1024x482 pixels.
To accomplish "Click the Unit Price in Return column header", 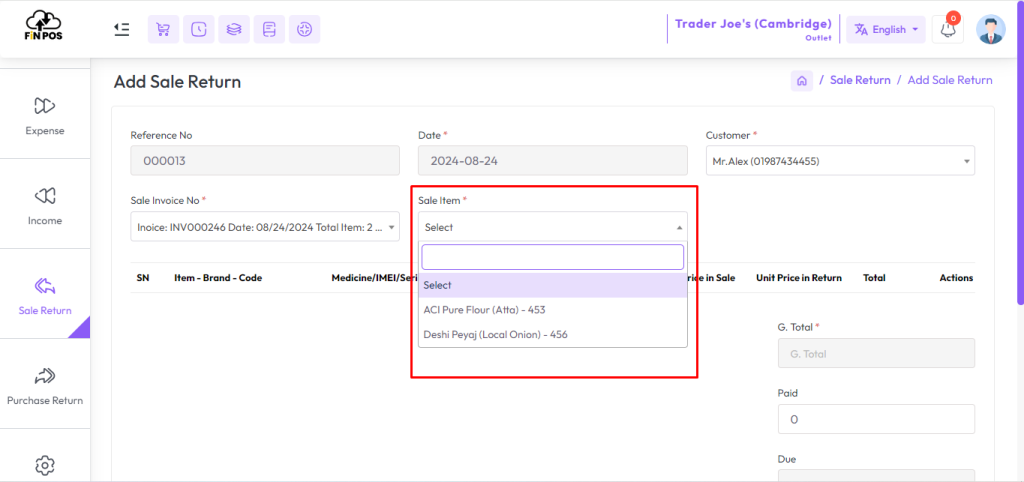I will pyautogui.click(x=799, y=278).
